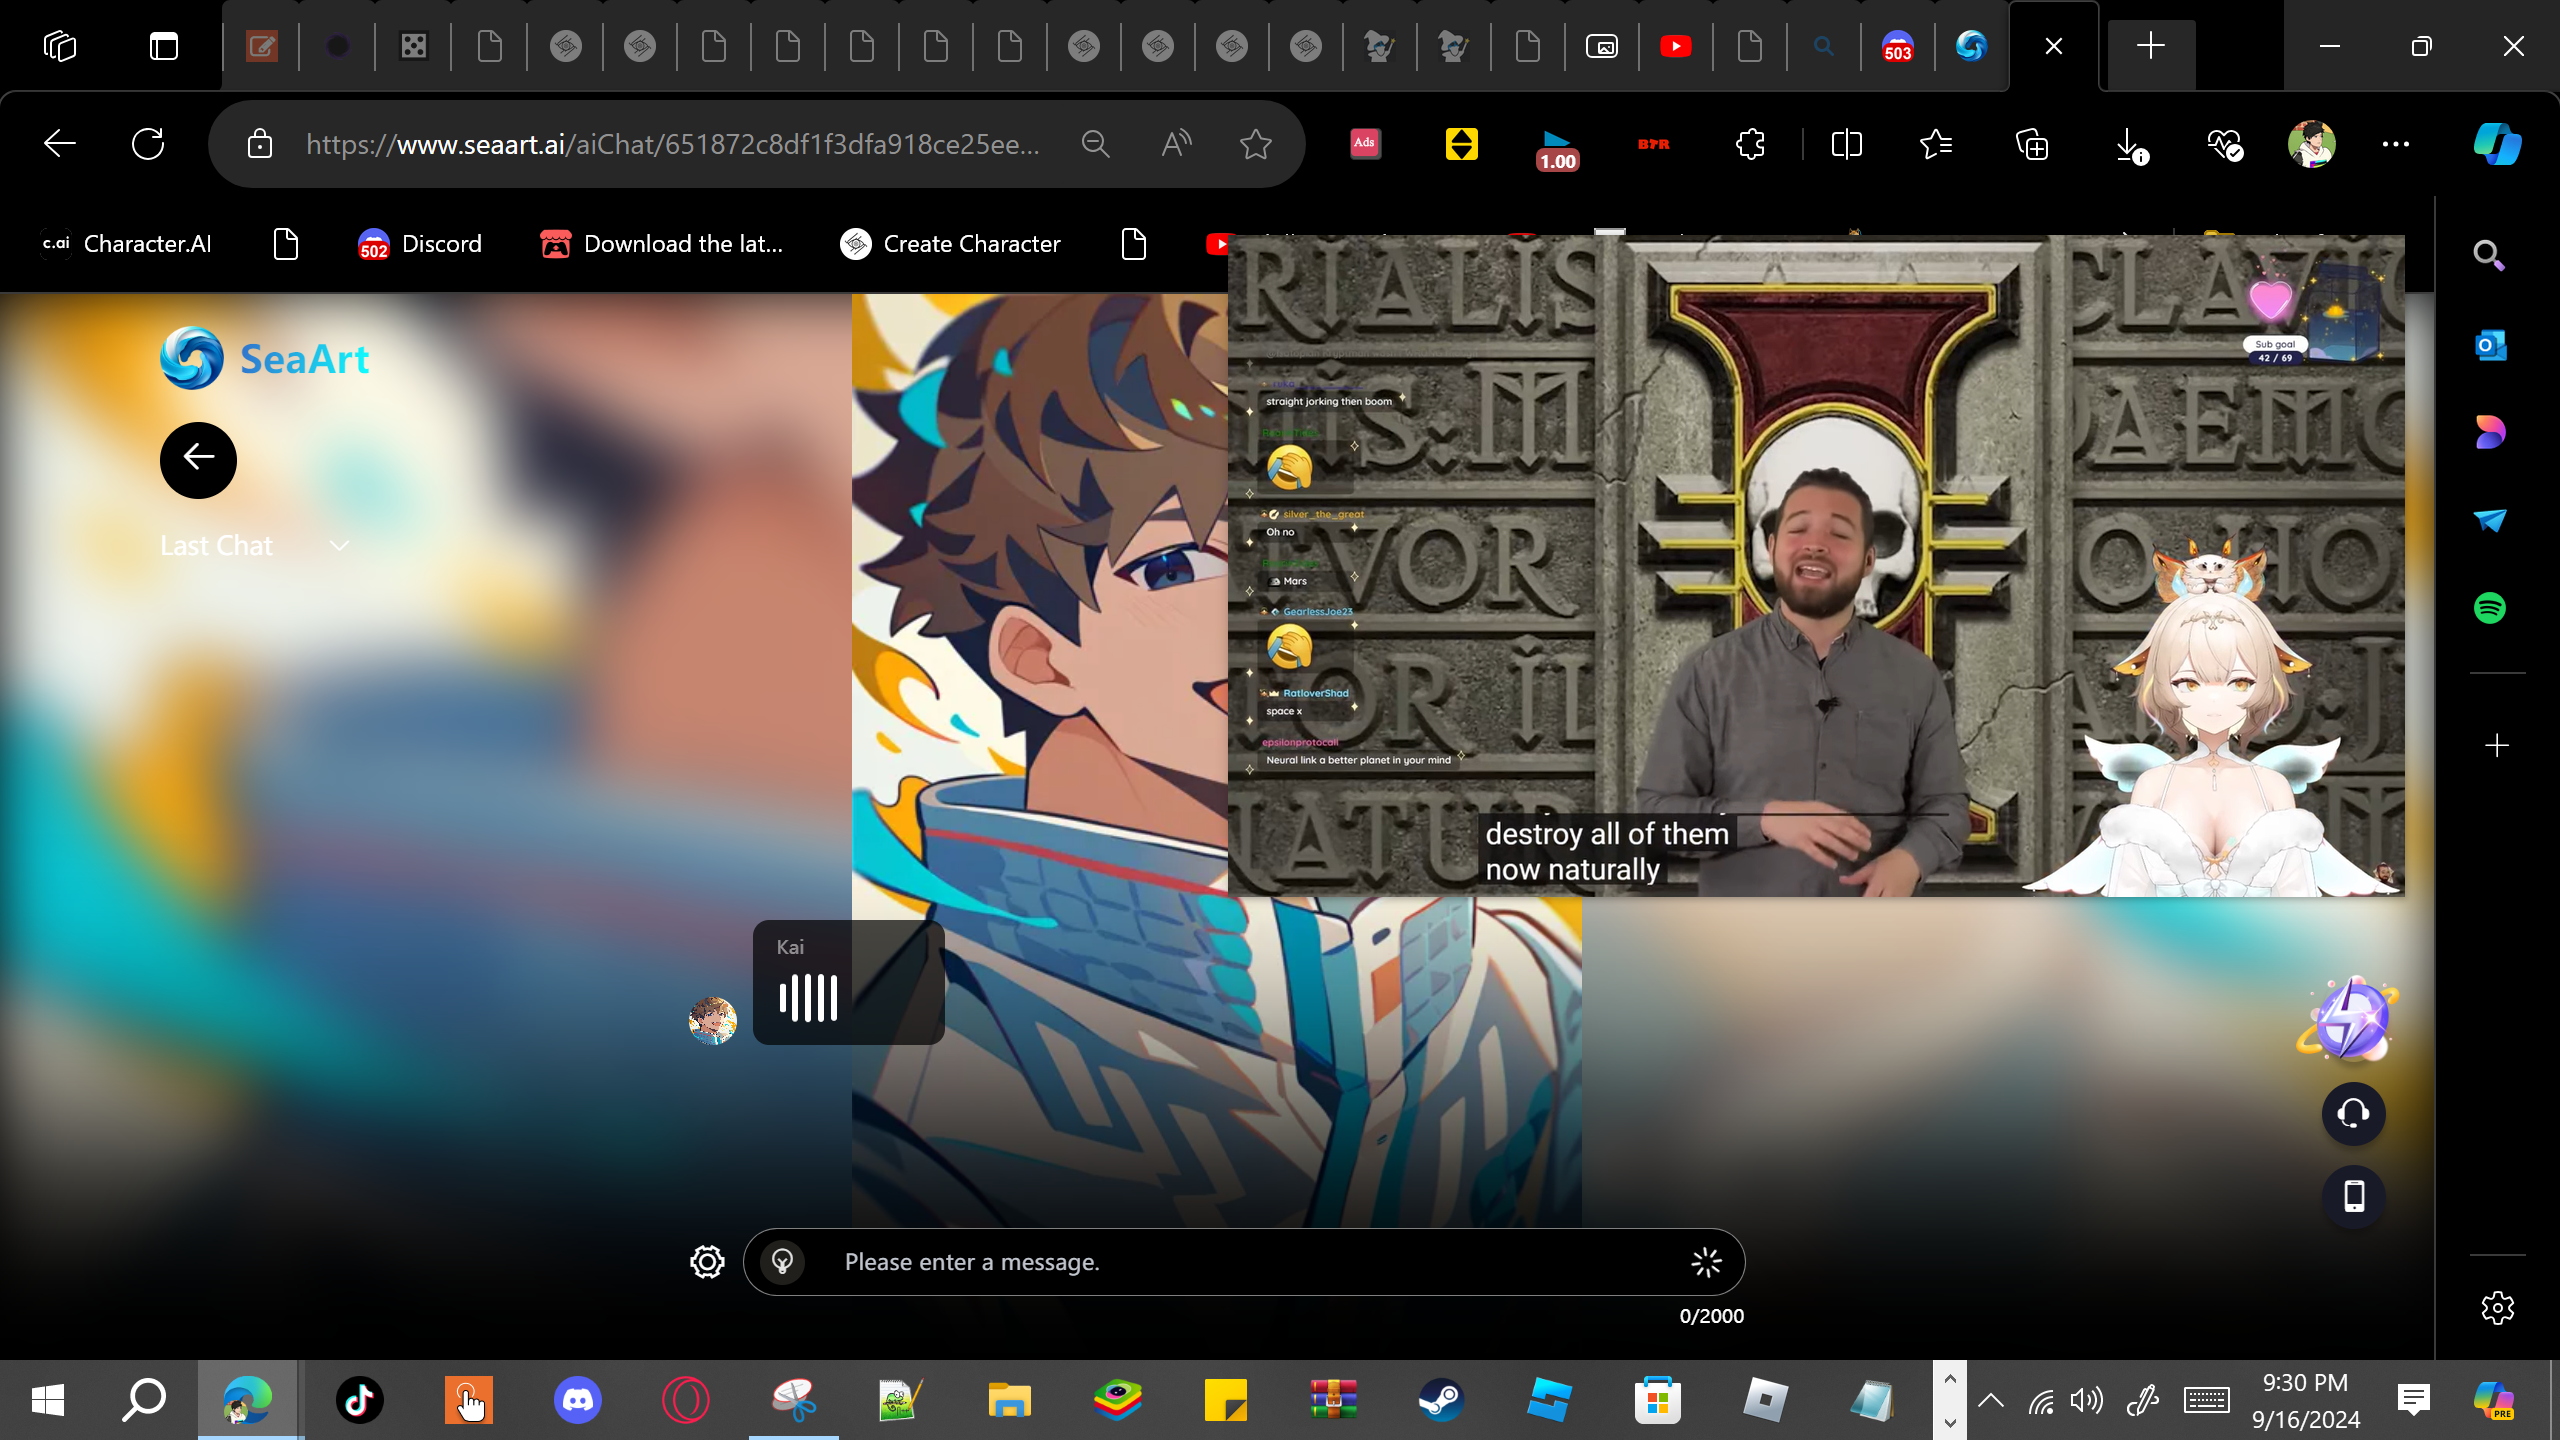Add this page to favorites star

[x=1256, y=144]
